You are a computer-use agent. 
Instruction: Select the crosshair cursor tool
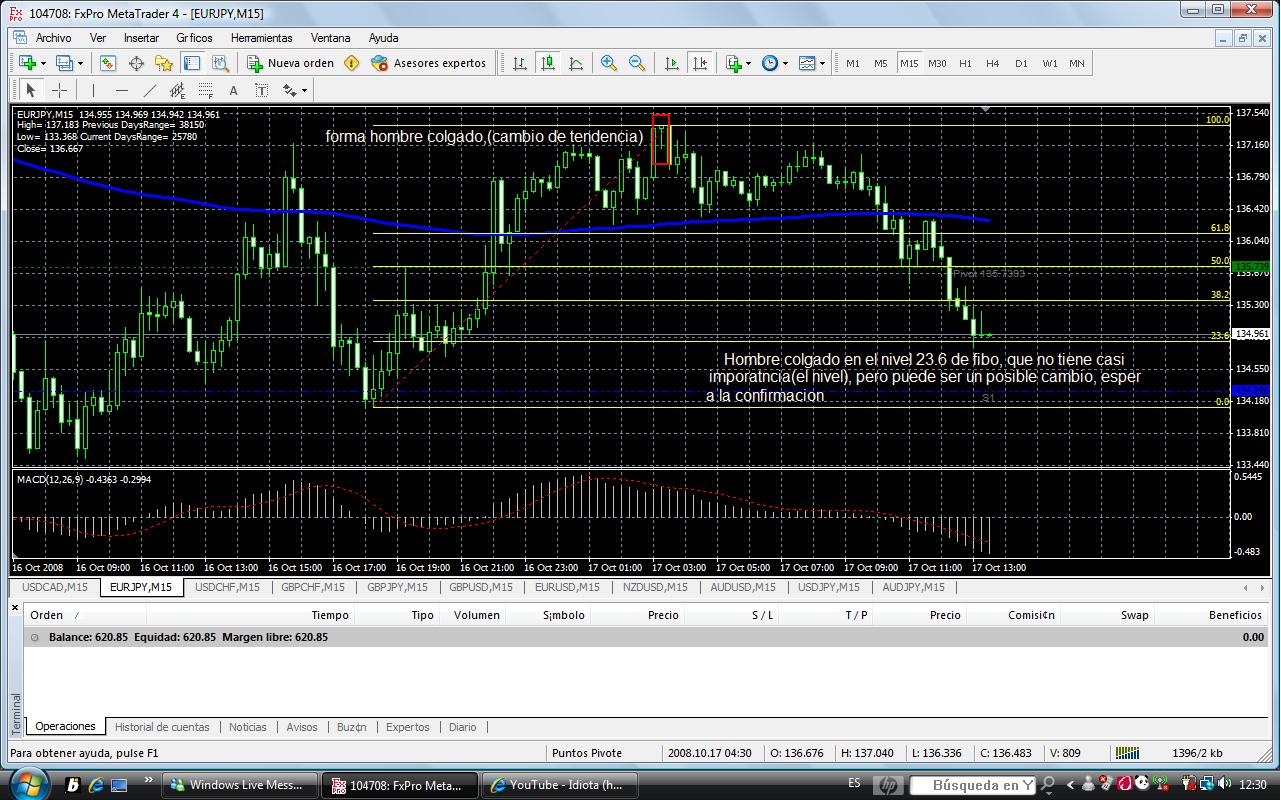pyautogui.click(x=60, y=90)
